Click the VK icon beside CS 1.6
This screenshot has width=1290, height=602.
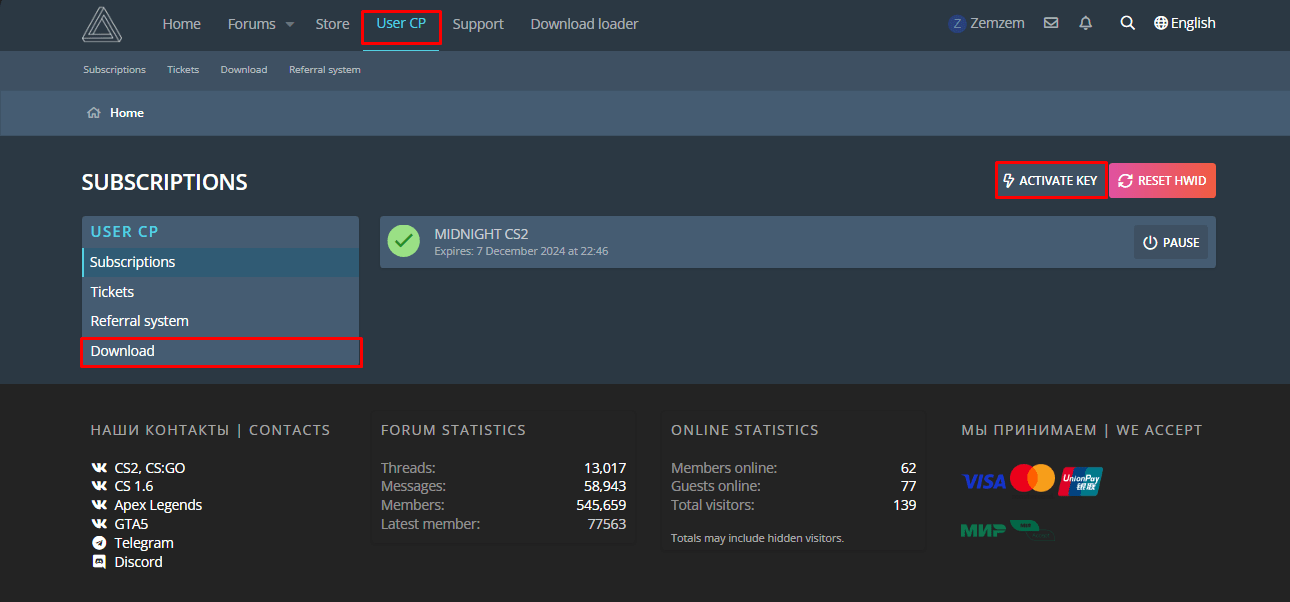[99, 486]
